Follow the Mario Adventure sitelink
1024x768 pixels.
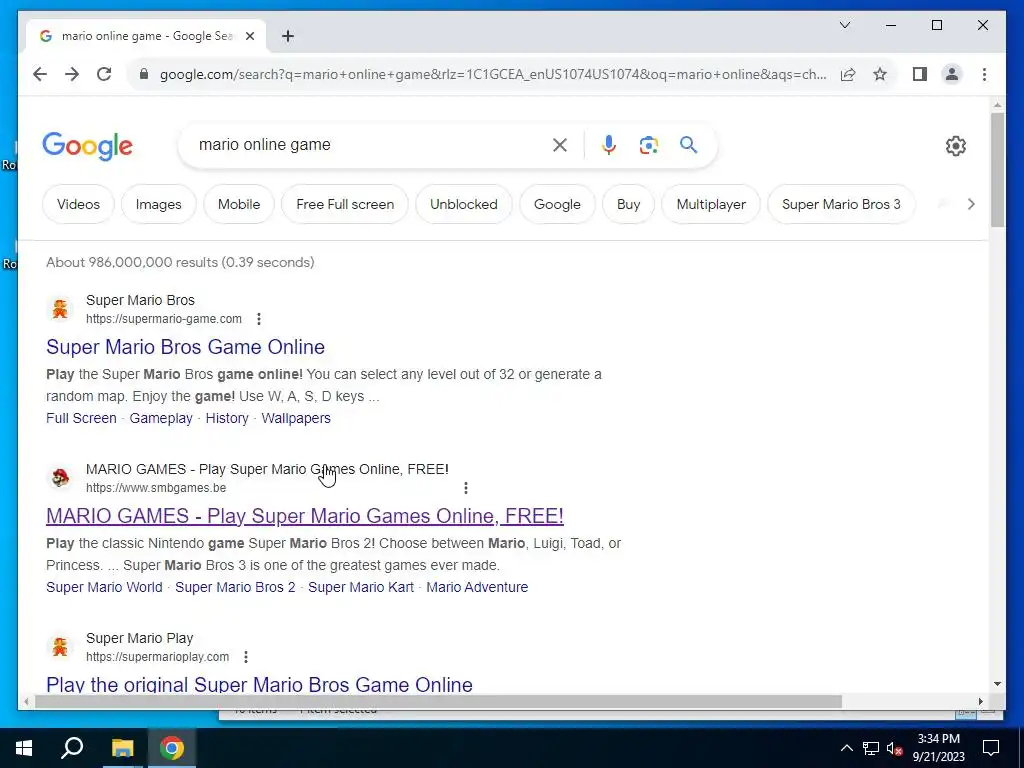coord(477,587)
